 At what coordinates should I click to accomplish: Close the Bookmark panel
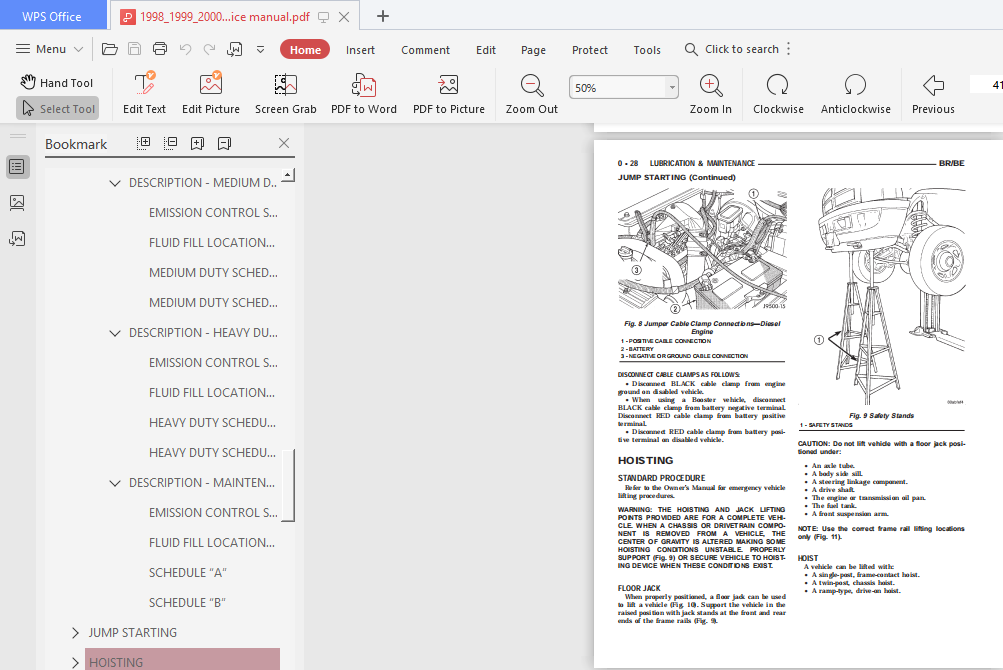284,143
